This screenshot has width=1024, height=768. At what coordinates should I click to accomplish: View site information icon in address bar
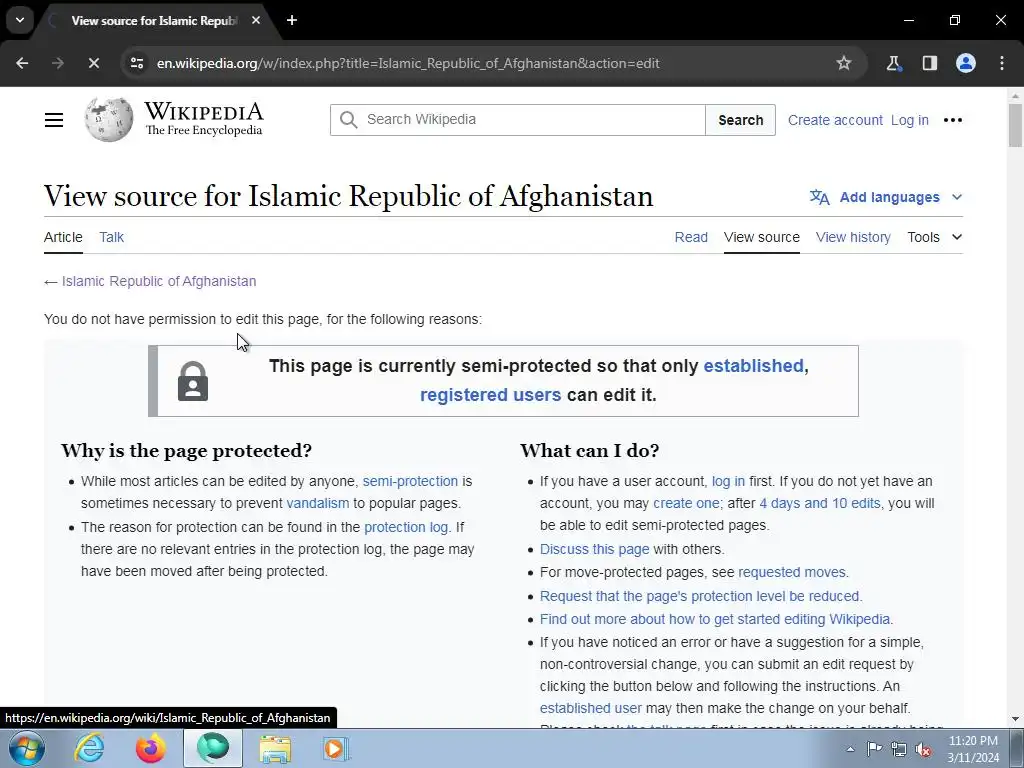click(x=136, y=63)
